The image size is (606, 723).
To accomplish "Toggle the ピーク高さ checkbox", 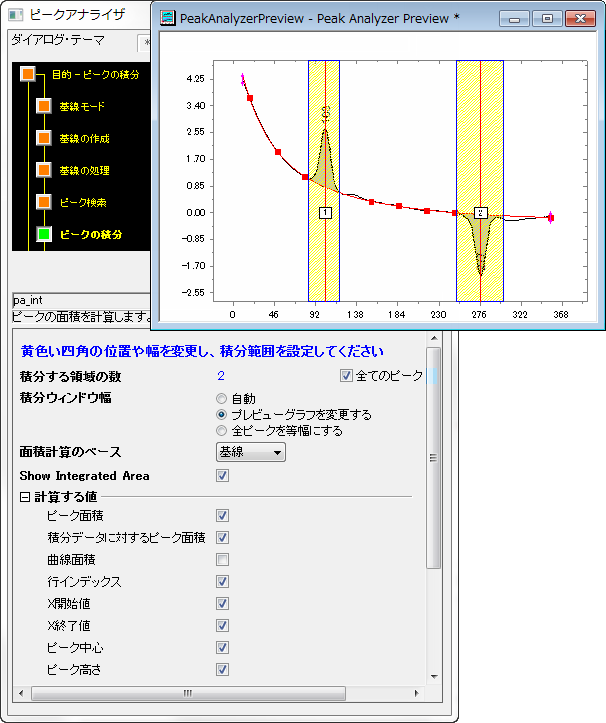I will point(222,669).
